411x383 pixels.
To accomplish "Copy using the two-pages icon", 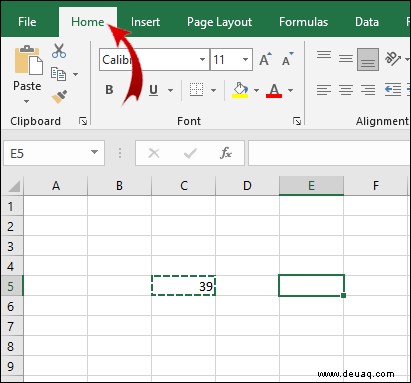I will (x=58, y=74).
